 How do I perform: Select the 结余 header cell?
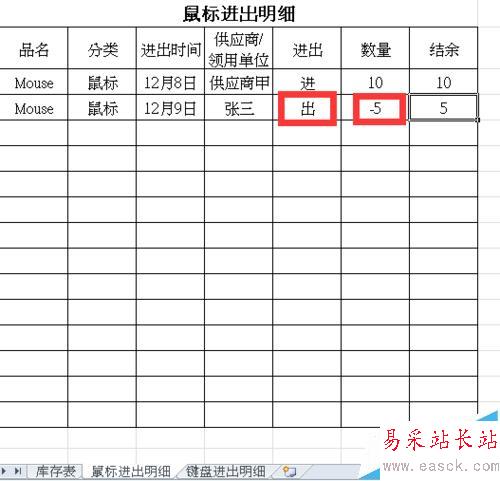[x=444, y=48]
